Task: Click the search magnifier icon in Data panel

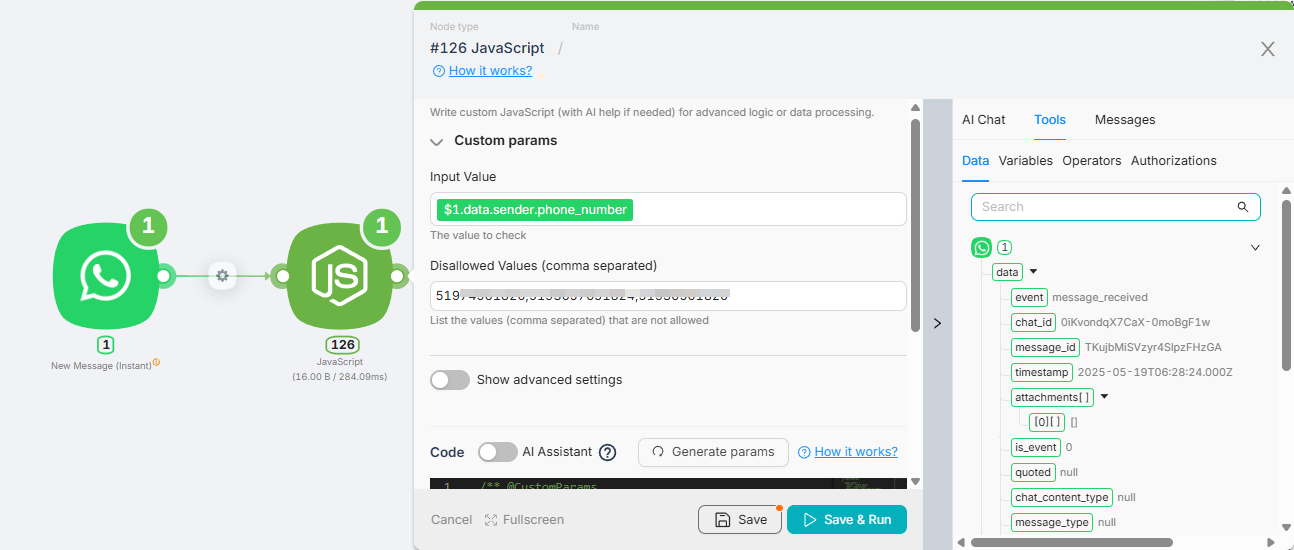Action: pos(1243,207)
